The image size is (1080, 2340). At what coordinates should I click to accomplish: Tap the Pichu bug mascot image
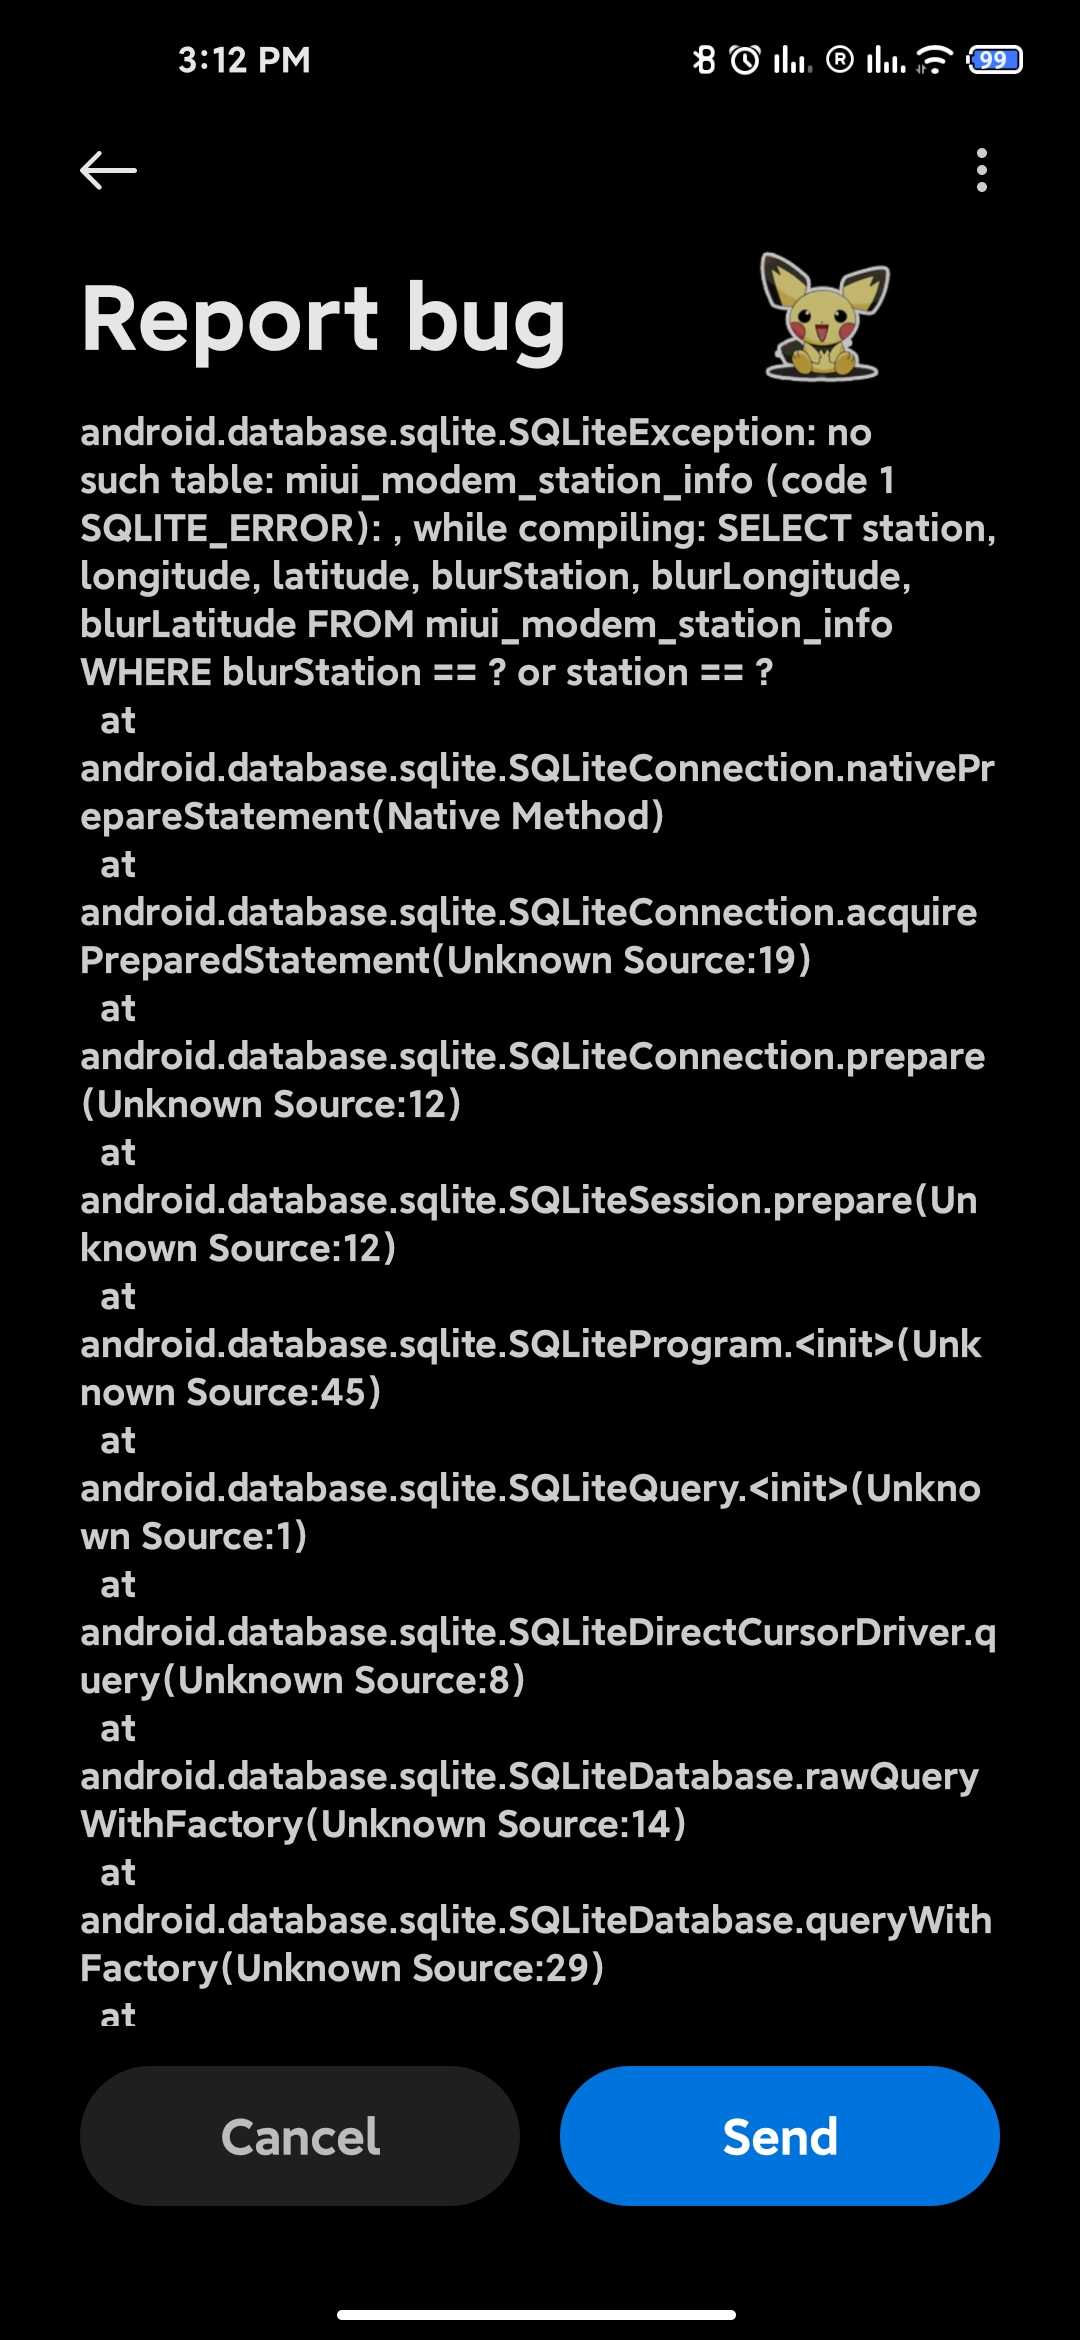coord(824,316)
